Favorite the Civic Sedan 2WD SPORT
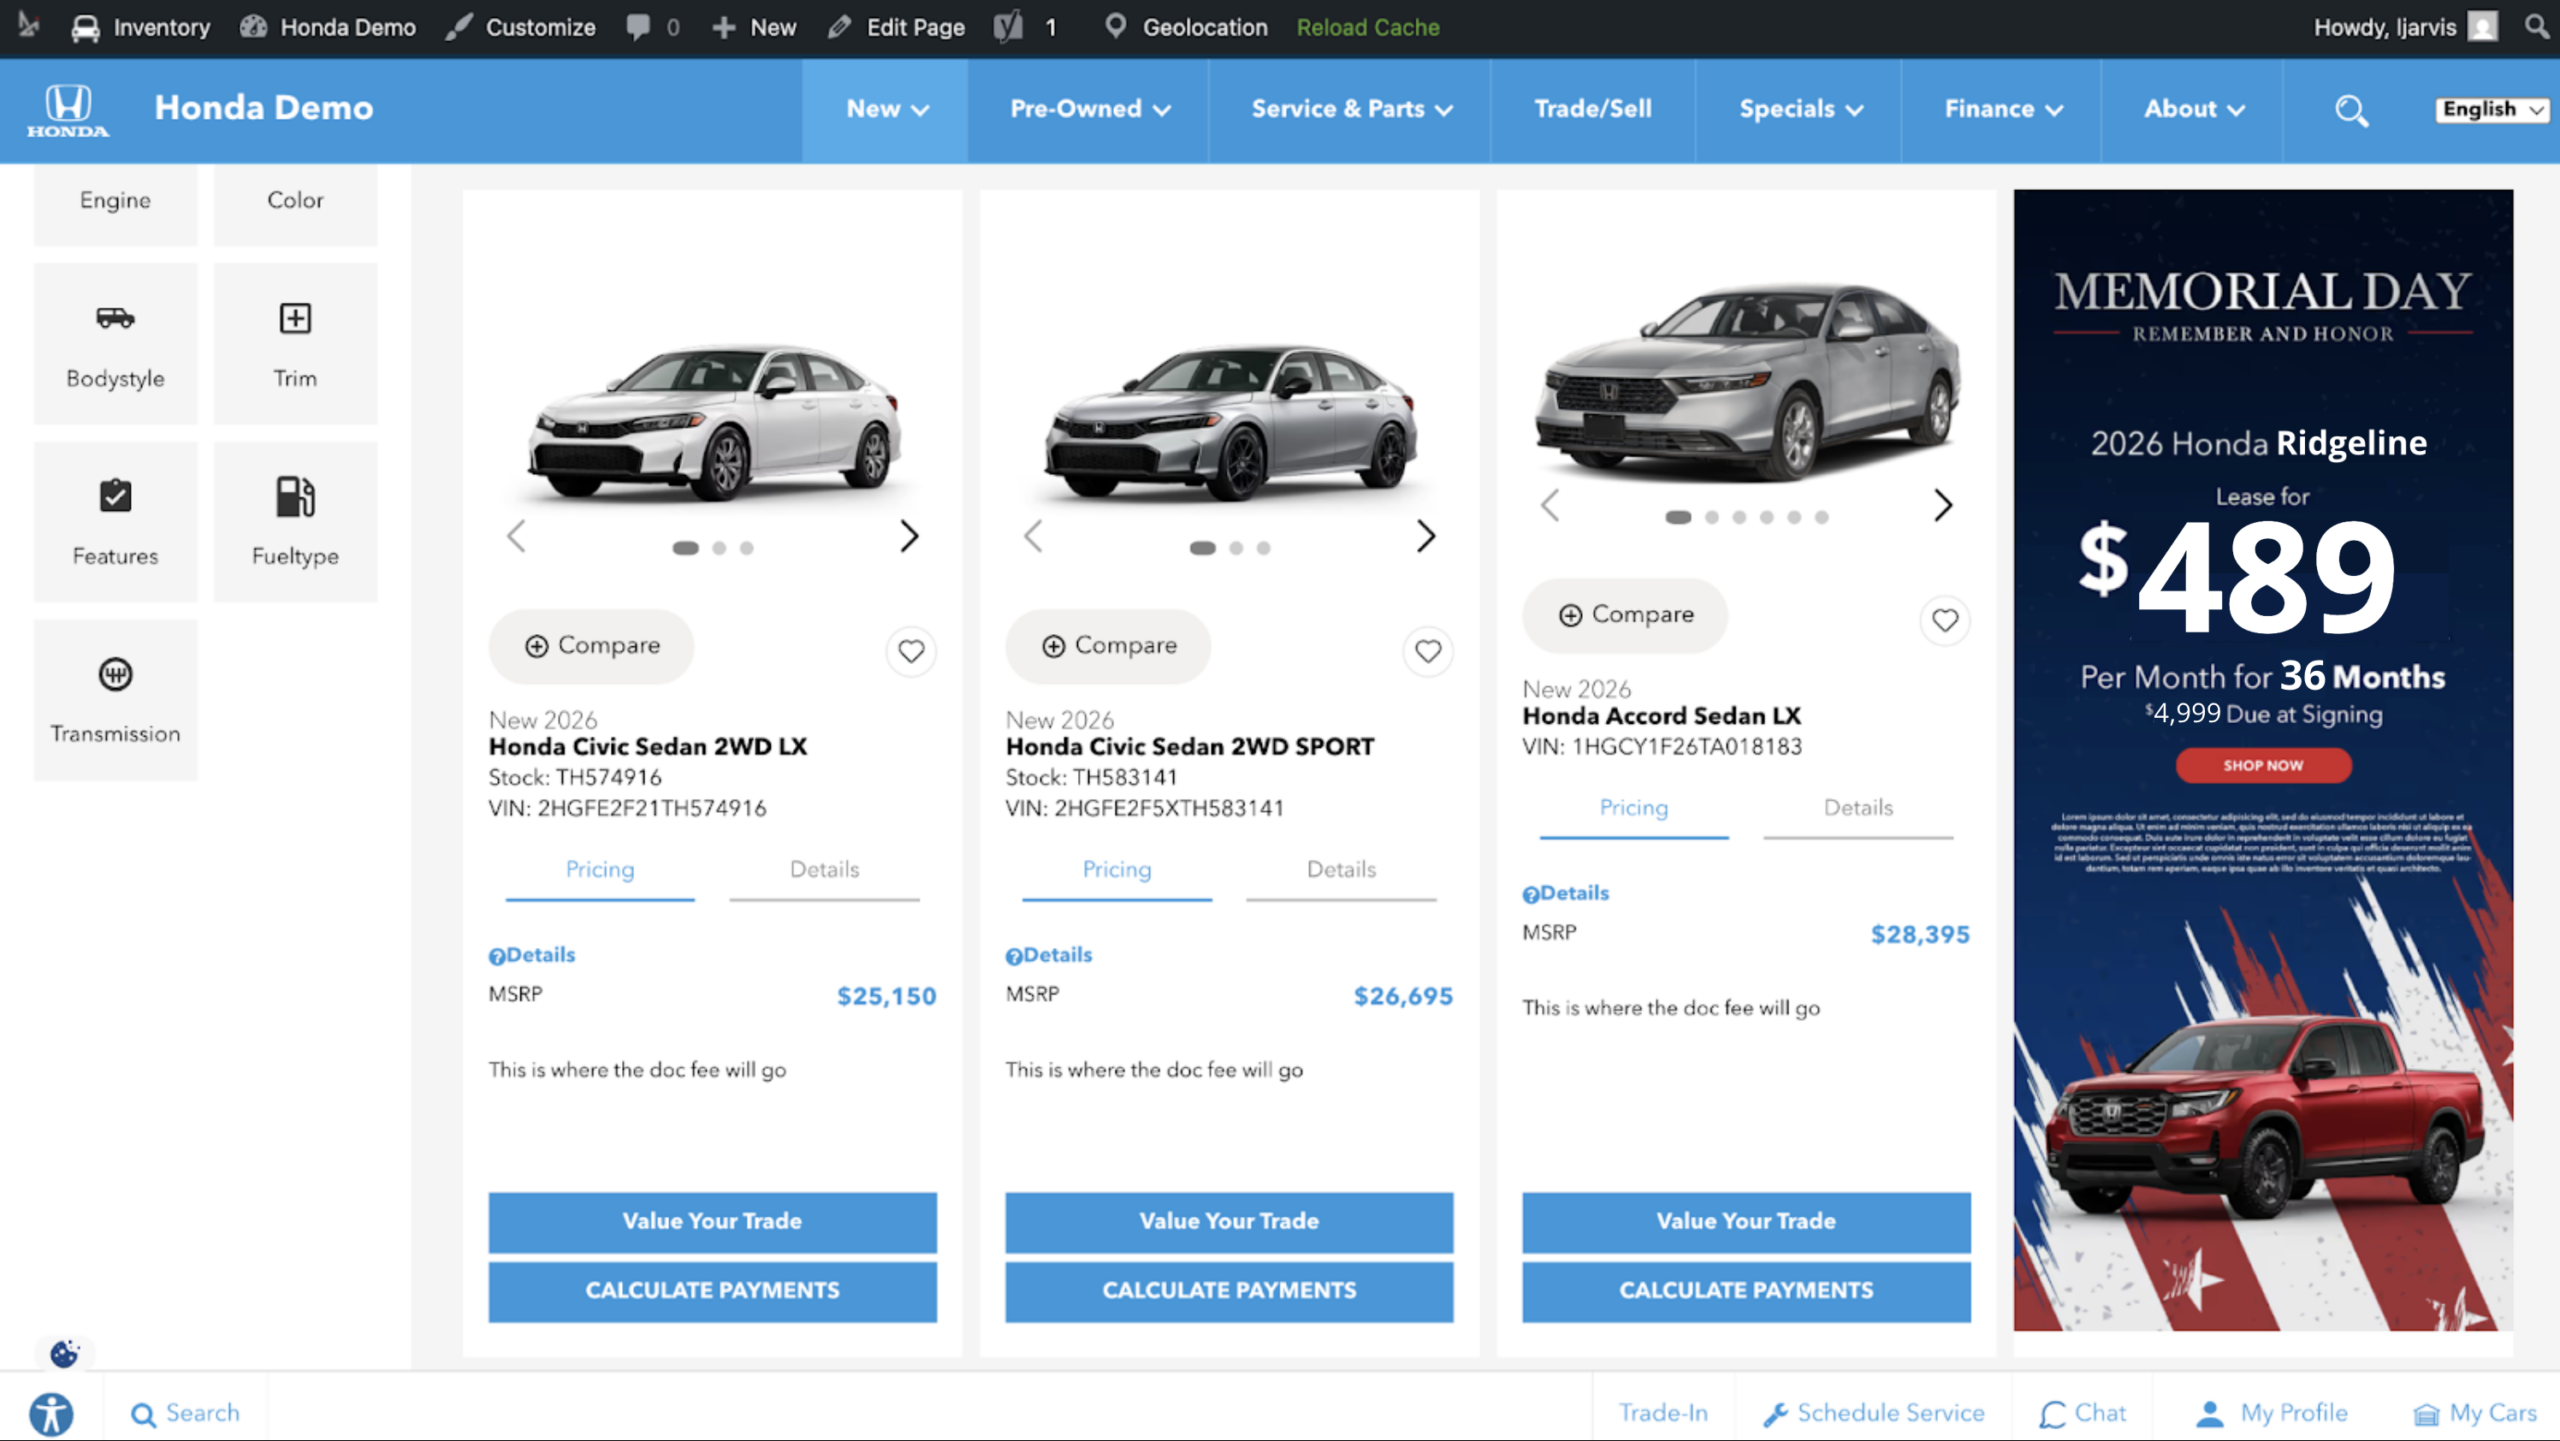Viewport: 2560px width, 1441px height. [1428, 651]
